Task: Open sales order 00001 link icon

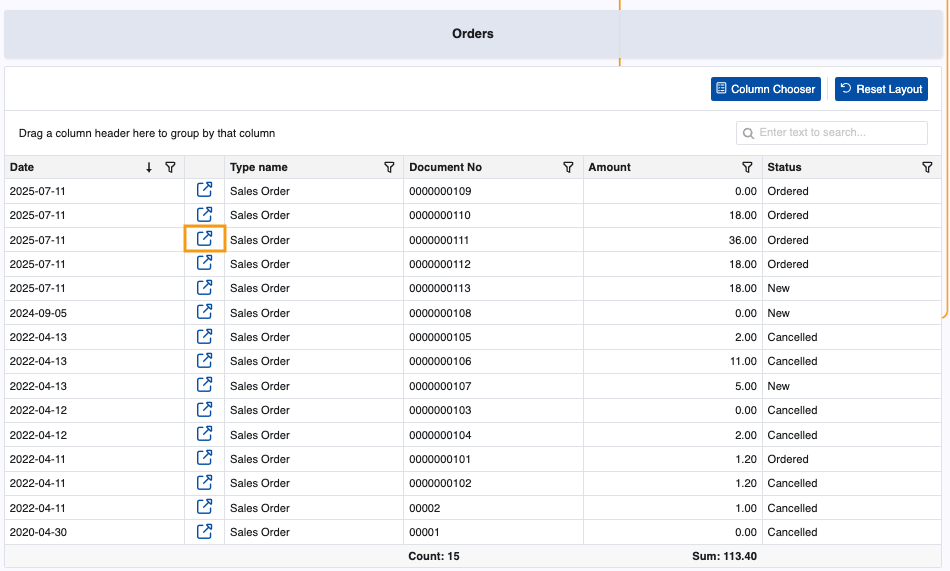Action: pyautogui.click(x=205, y=532)
